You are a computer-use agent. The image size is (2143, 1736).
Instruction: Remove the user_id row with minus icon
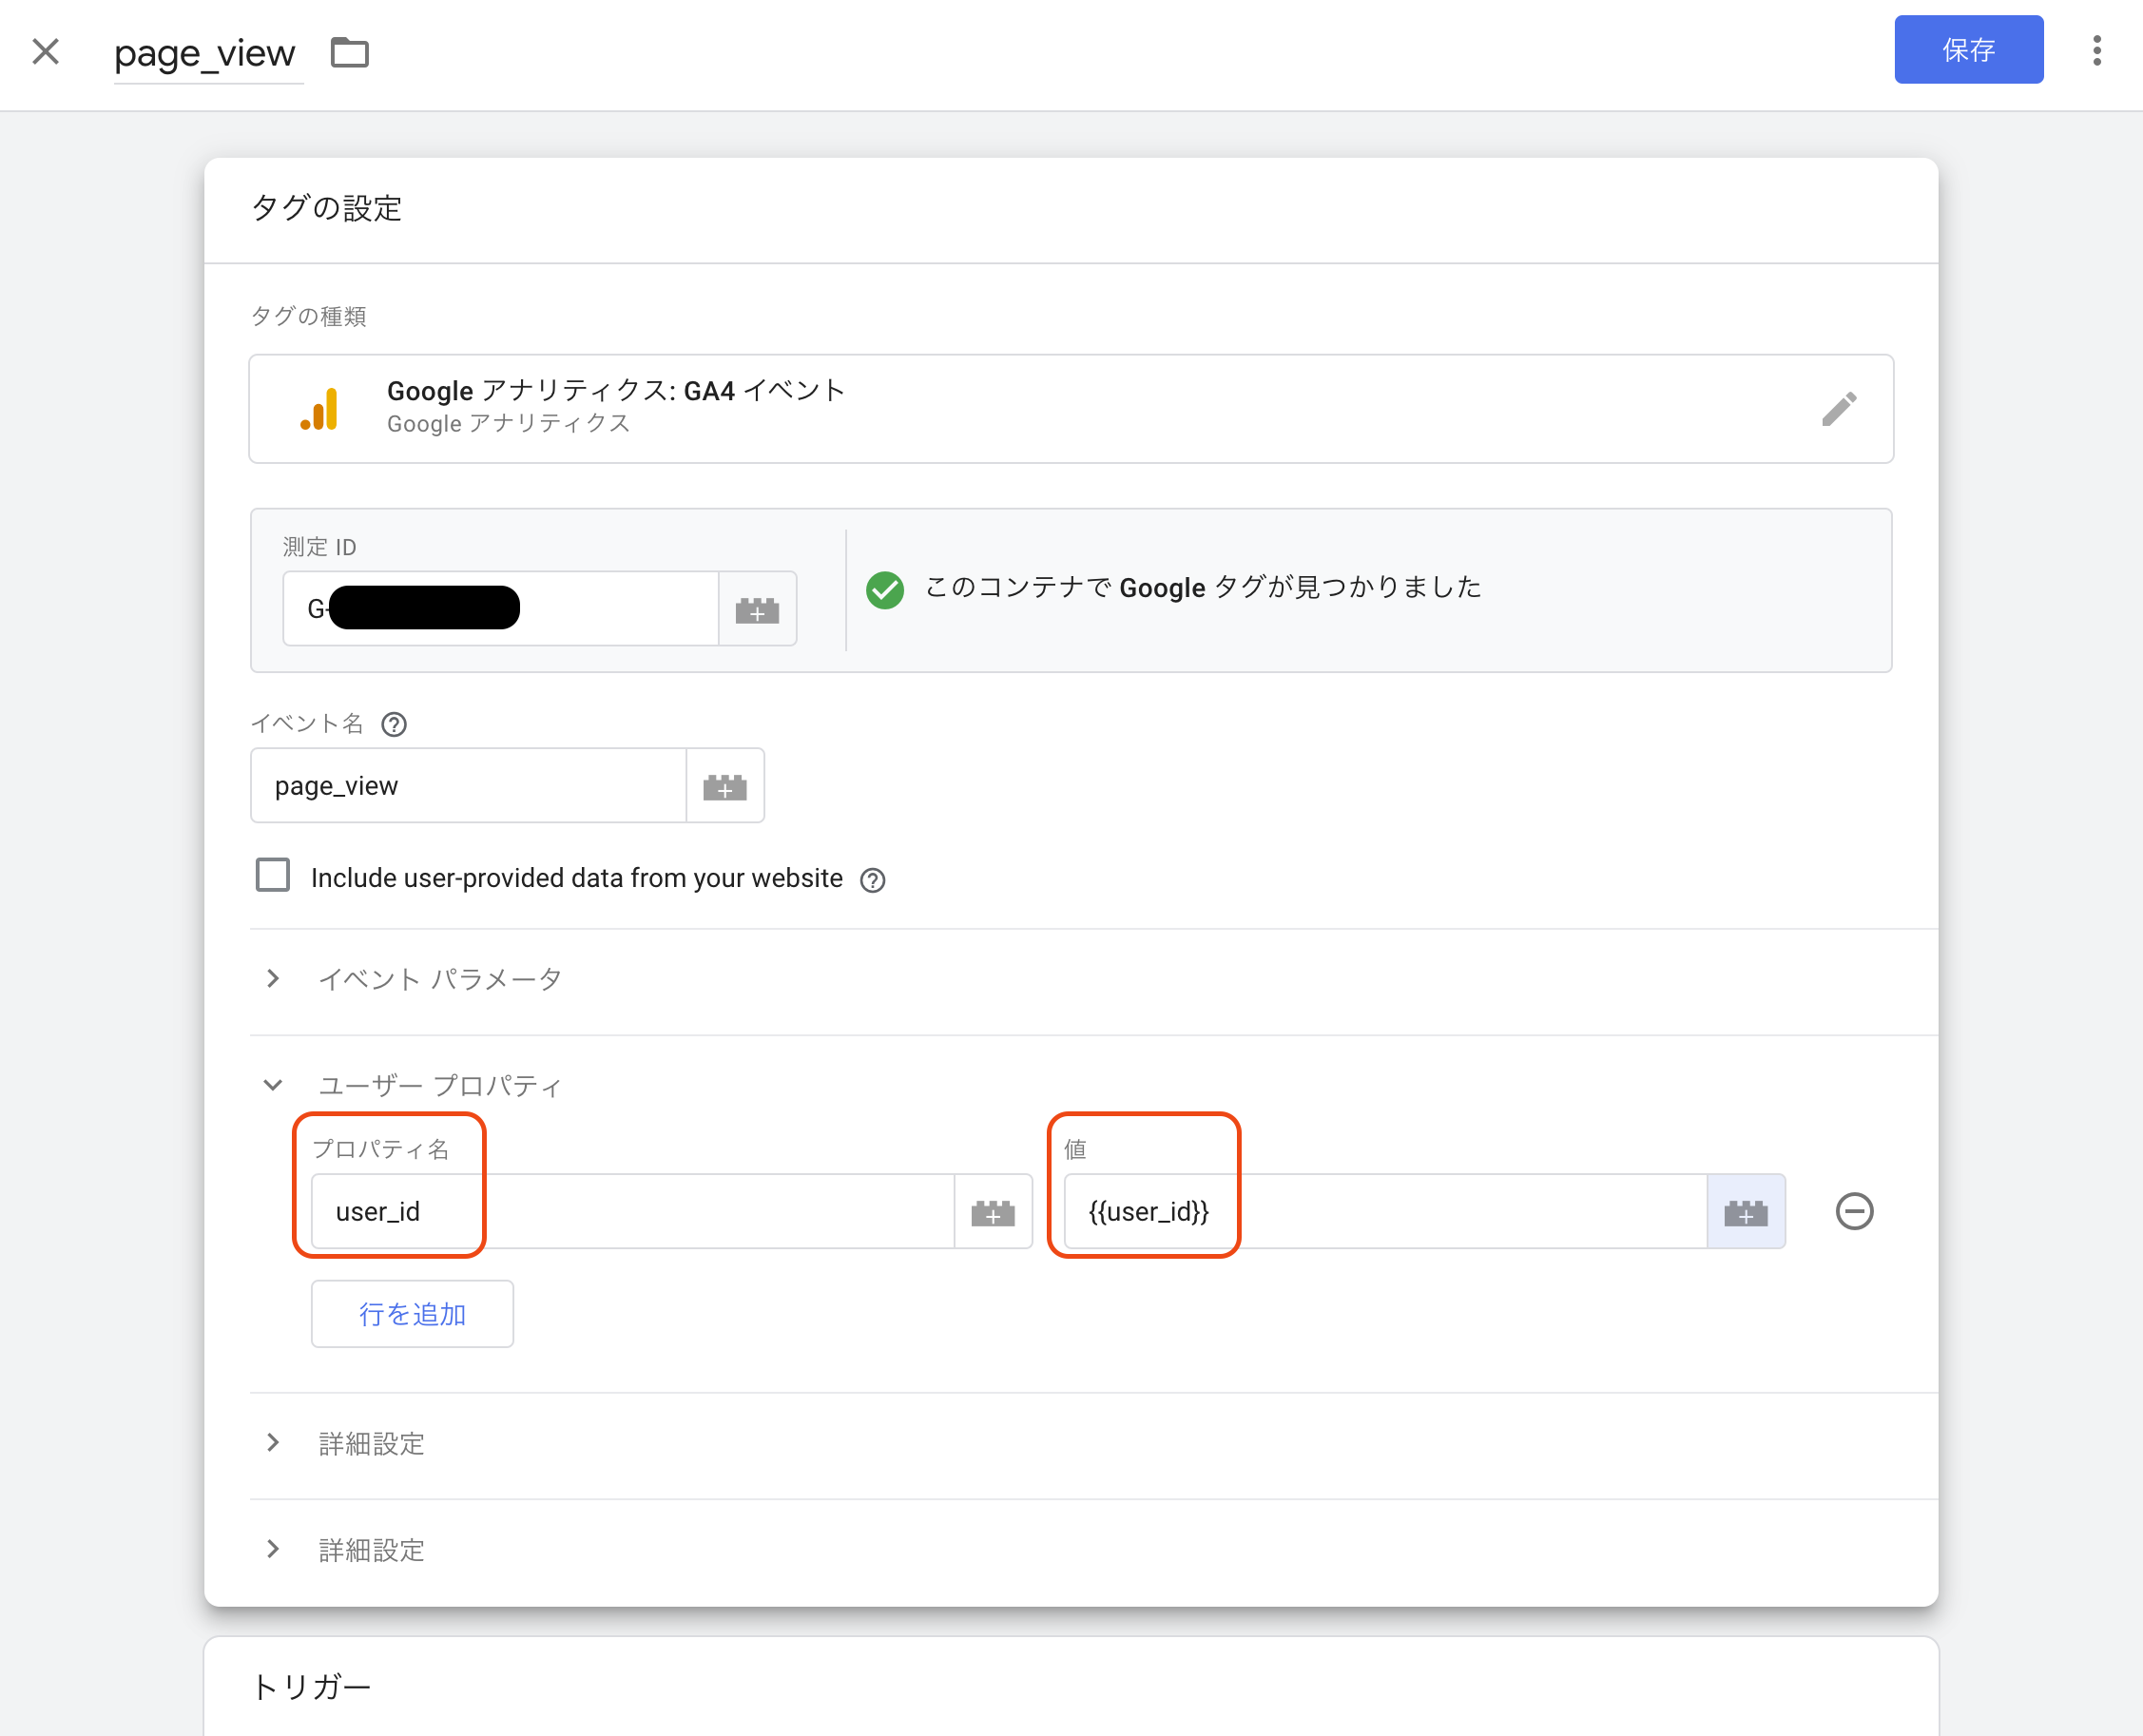[1854, 1212]
